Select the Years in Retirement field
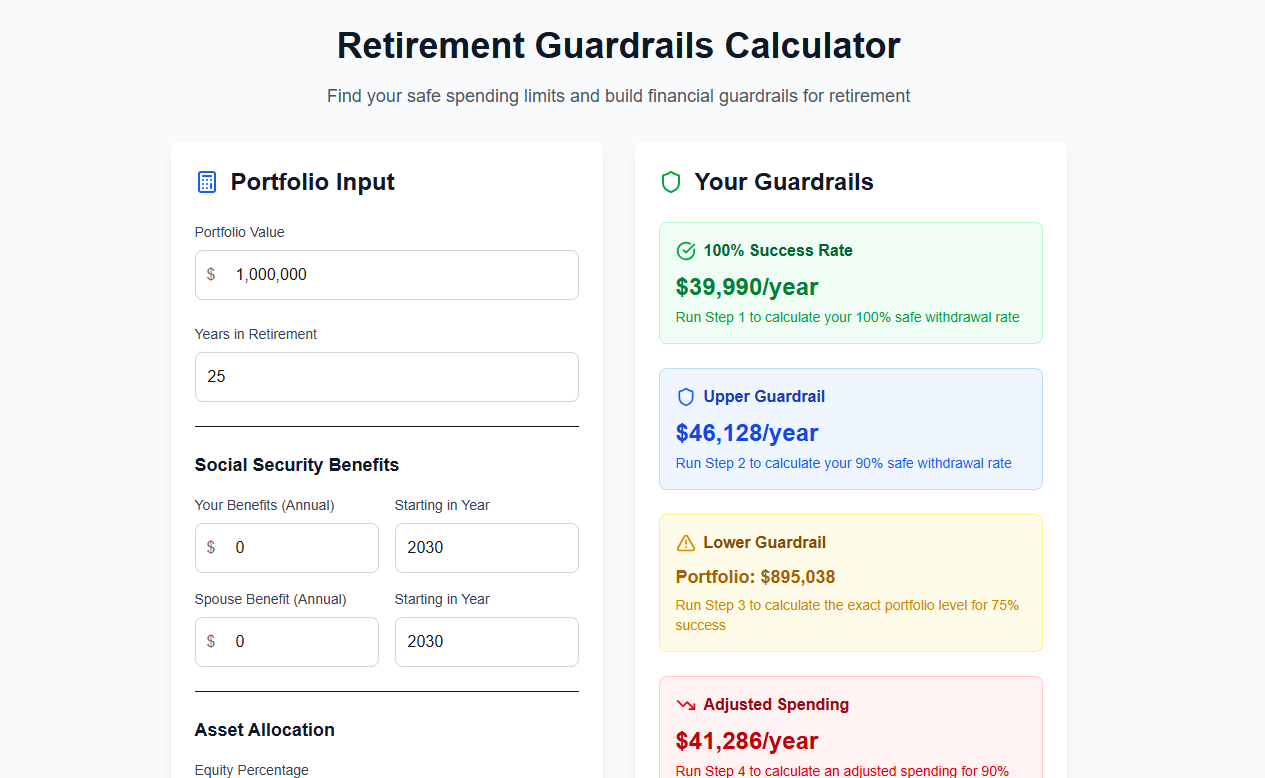 [386, 377]
